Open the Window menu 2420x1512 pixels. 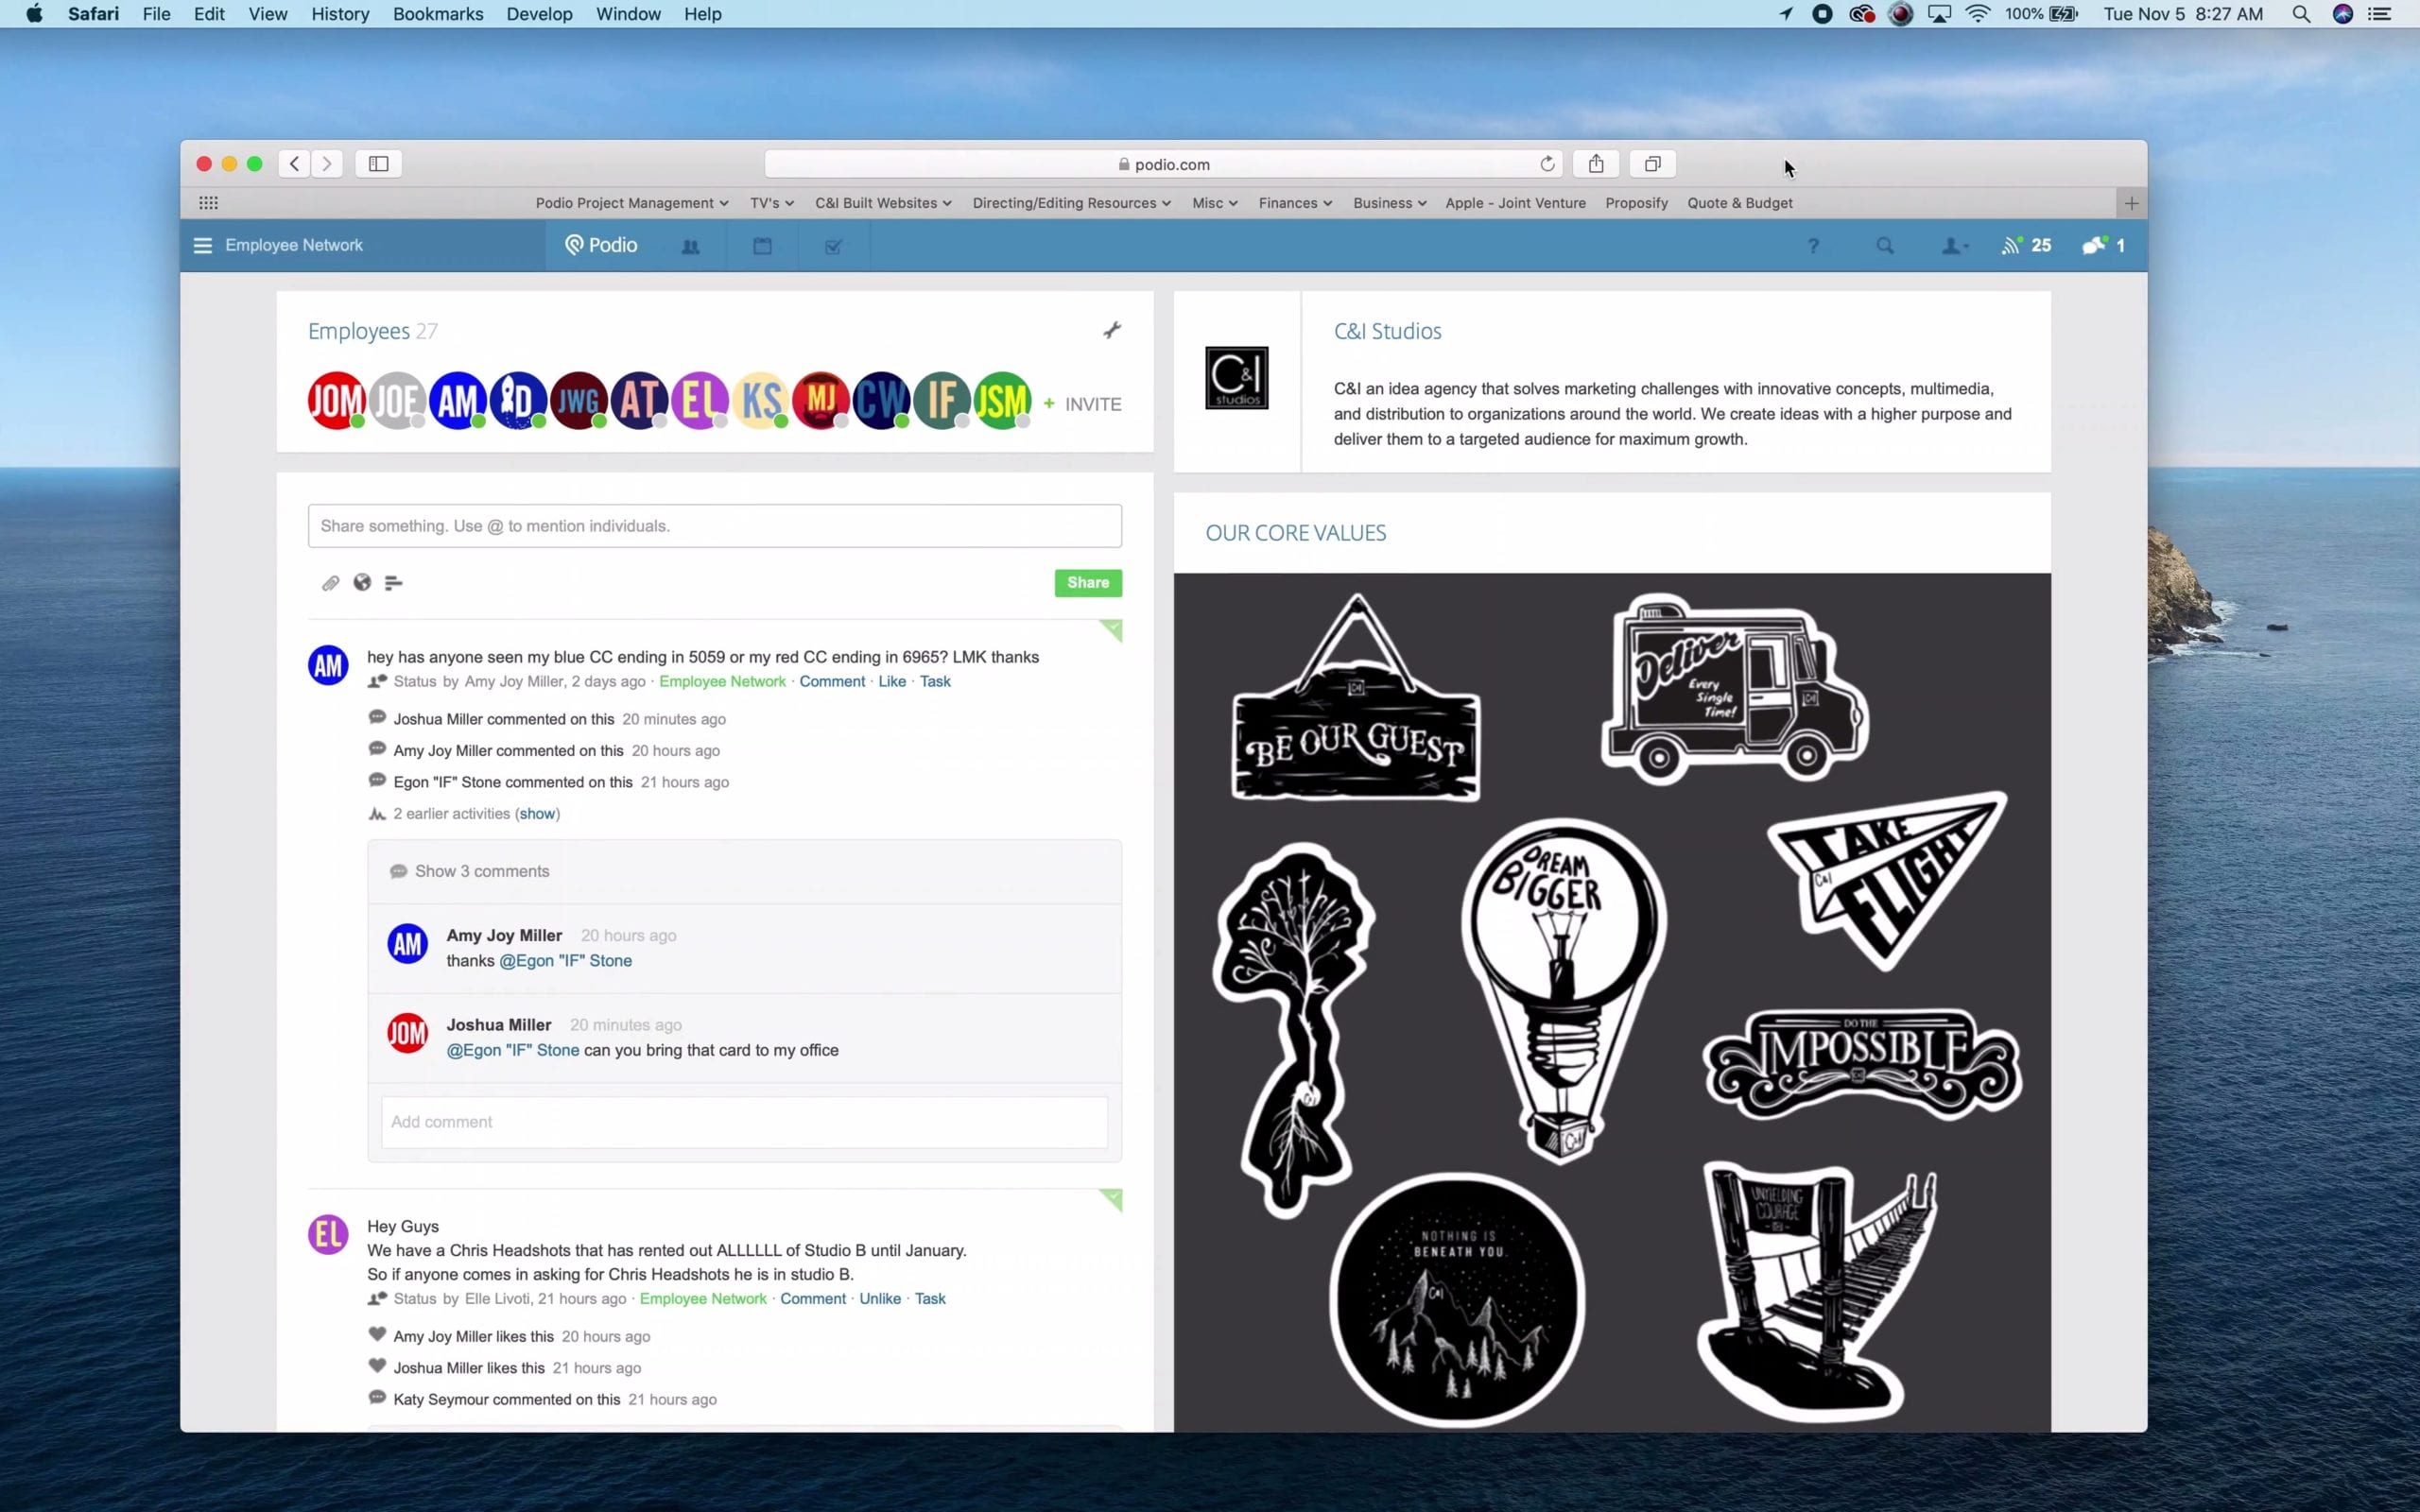628,14
